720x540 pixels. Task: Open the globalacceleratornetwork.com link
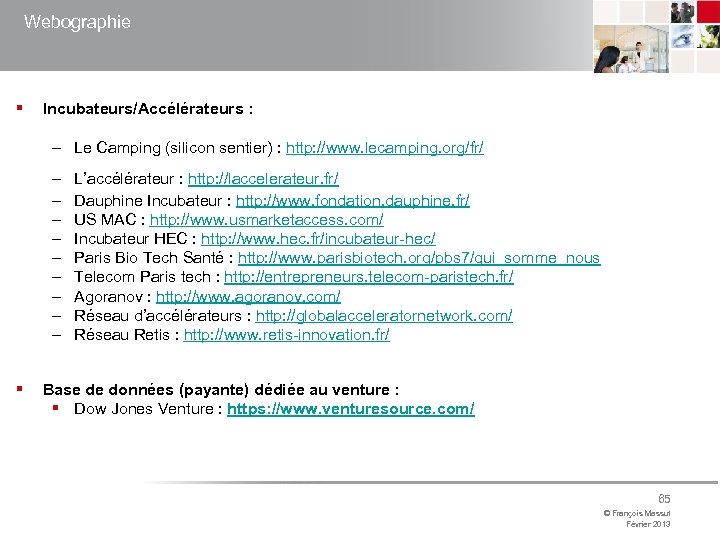(384, 316)
